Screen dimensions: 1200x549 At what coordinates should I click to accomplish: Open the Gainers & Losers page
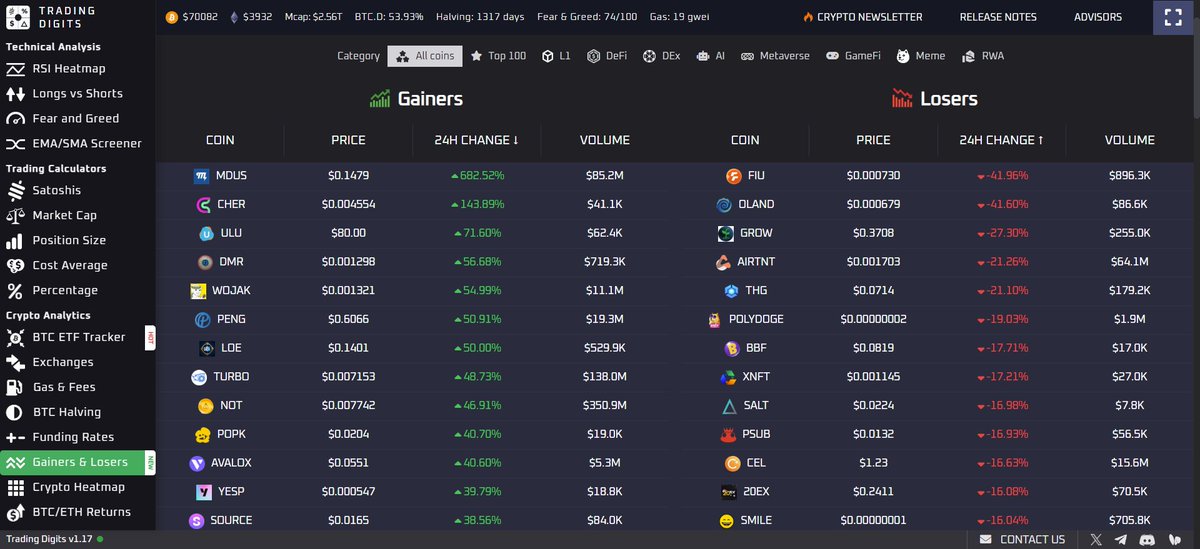point(78,462)
